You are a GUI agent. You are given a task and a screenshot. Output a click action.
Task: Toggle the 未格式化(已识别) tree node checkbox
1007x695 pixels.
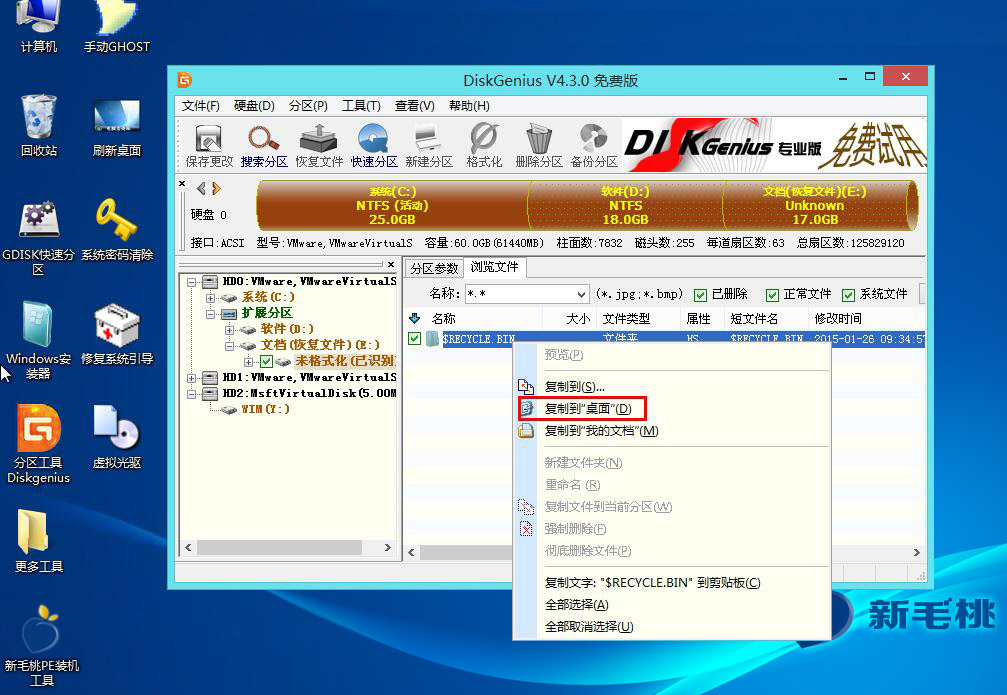[x=267, y=362]
